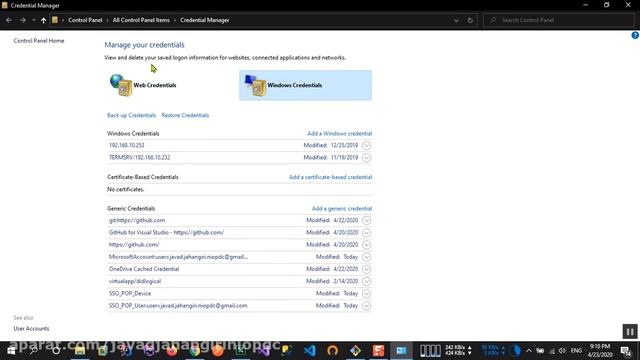This screenshot has height=360, width=640.
Task: Select OneDrive Cached Credential name
Action: click(x=144, y=269)
